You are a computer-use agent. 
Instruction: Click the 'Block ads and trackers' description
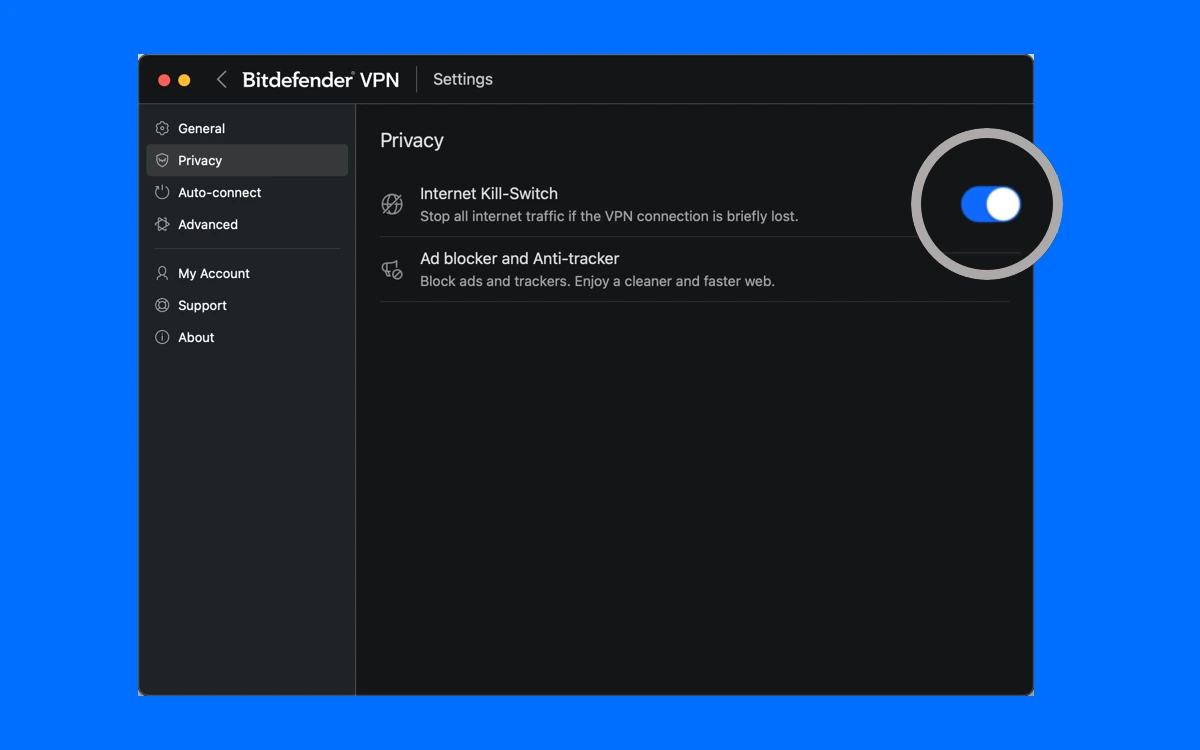[x=597, y=281]
